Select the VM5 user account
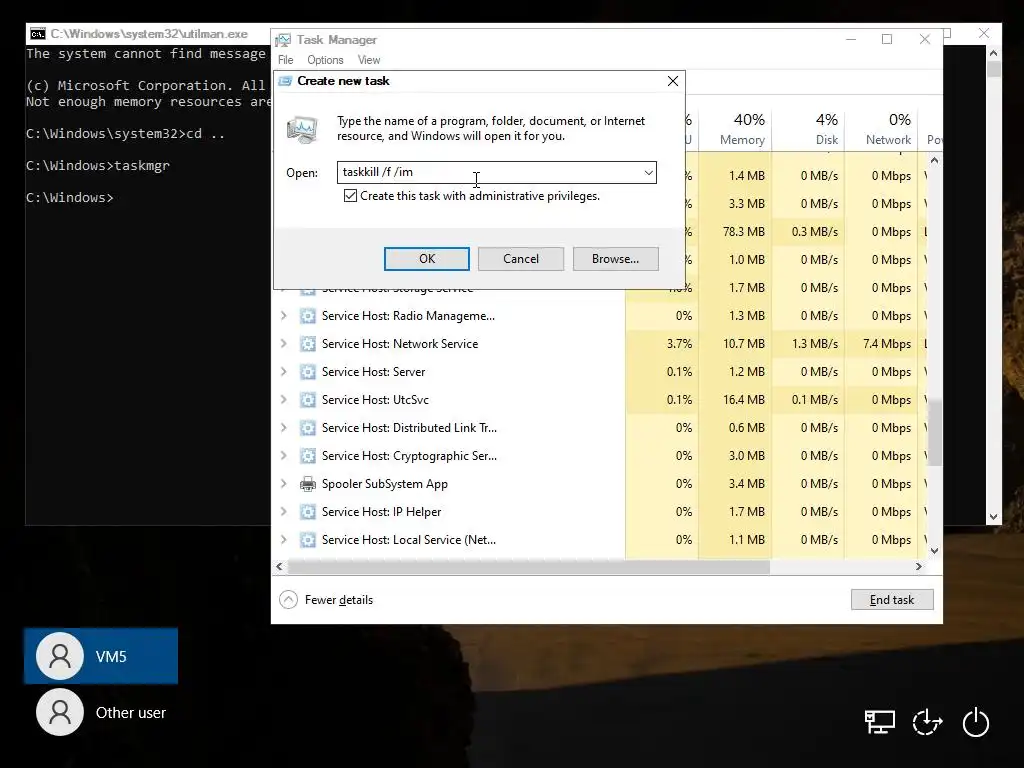Image resolution: width=1024 pixels, height=768 pixels. (x=101, y=656)
